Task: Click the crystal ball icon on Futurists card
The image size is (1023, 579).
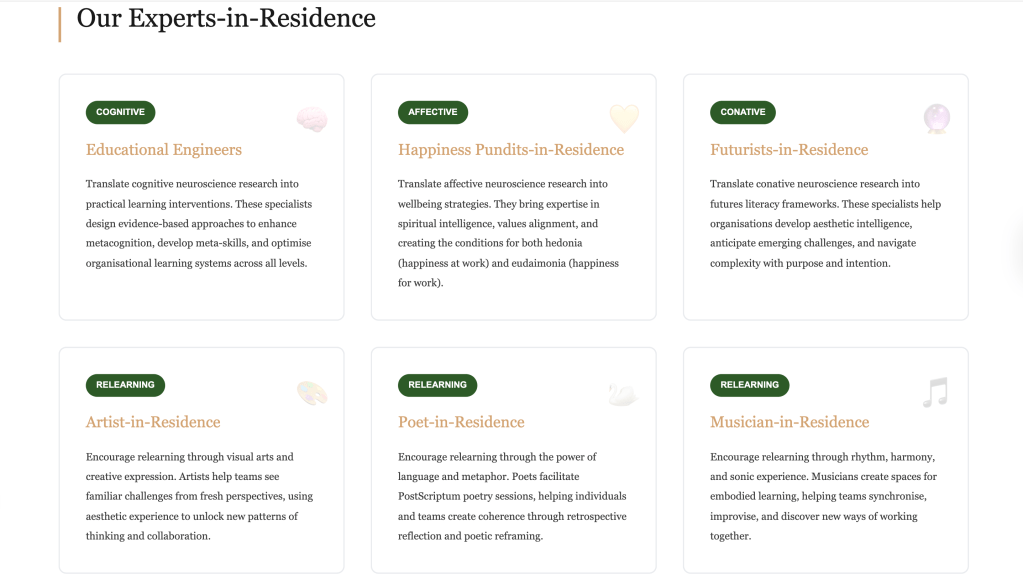Action: [x=936, y=120]
